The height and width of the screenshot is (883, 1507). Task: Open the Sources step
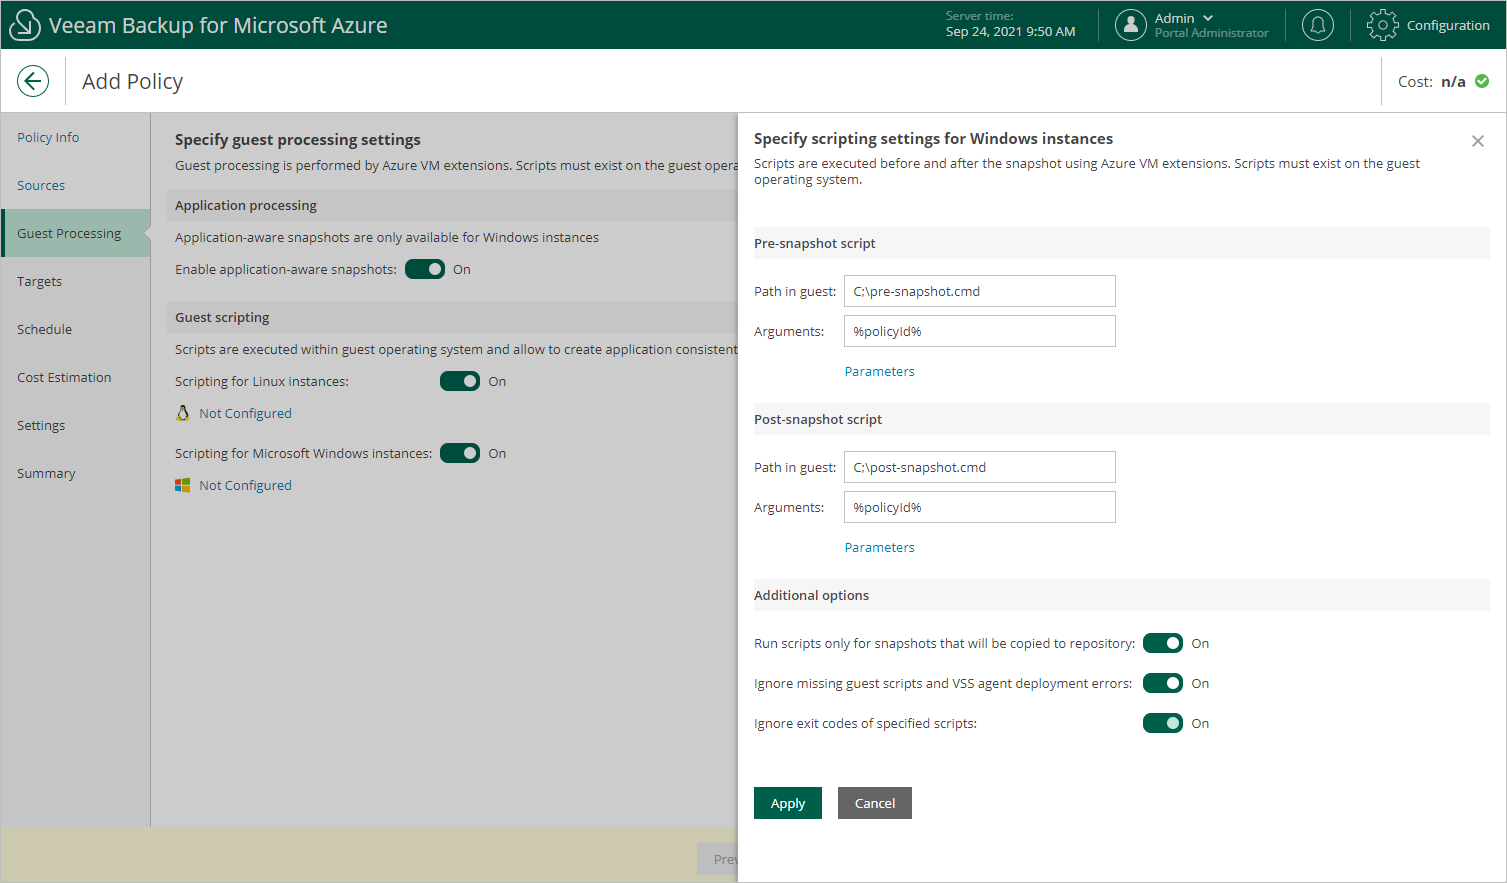coord(41,185)
